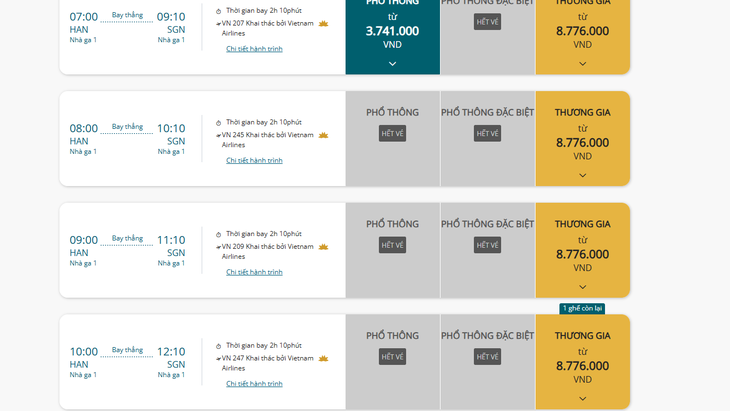The height and width of the screenshot is (411, 730).
Task: Click sold-out badge under Phổ Thông for 09:00 flight
Action: (x=392, y=245)
